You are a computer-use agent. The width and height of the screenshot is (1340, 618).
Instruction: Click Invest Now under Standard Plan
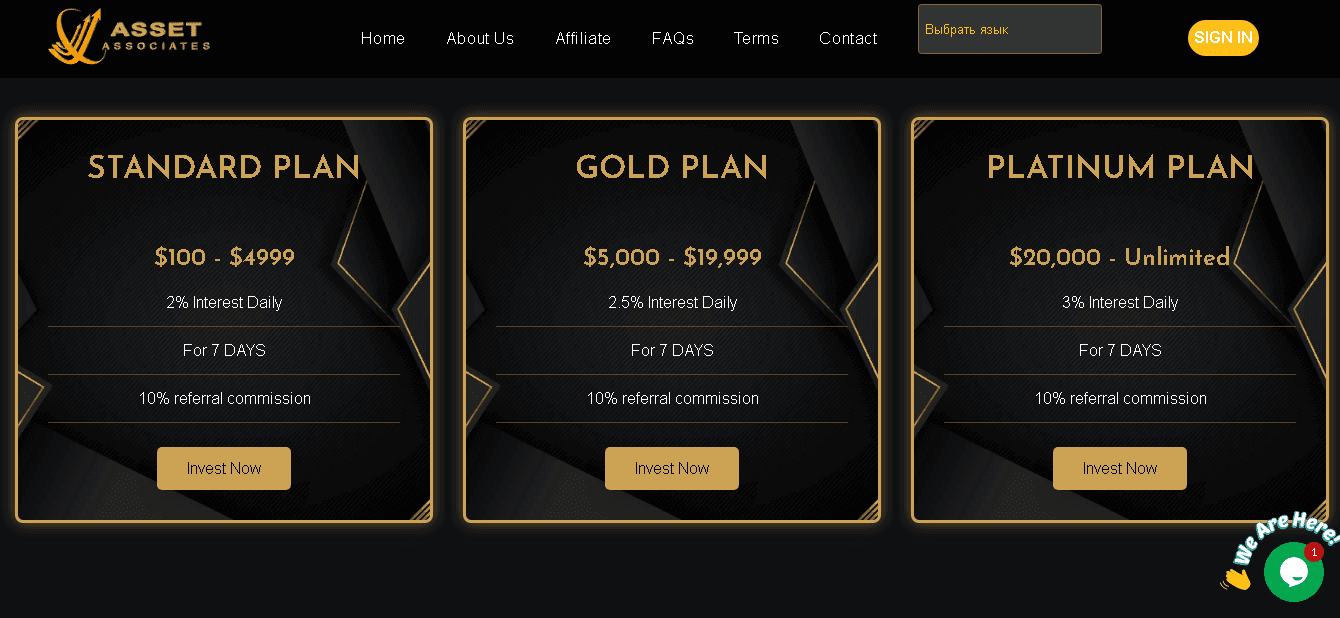coord(224,468)
